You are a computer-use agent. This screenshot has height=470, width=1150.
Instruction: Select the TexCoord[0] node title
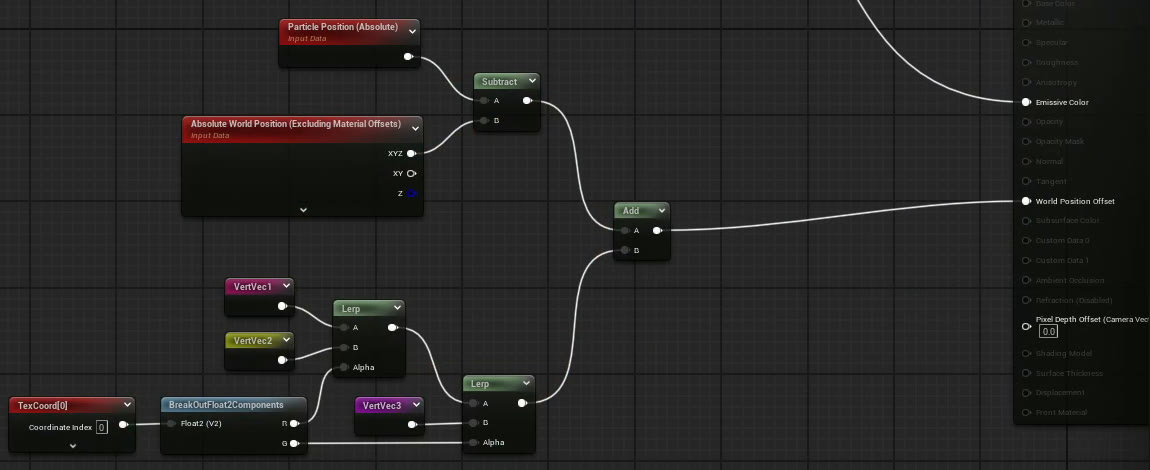pyautogui.click(x=43, y=405)
